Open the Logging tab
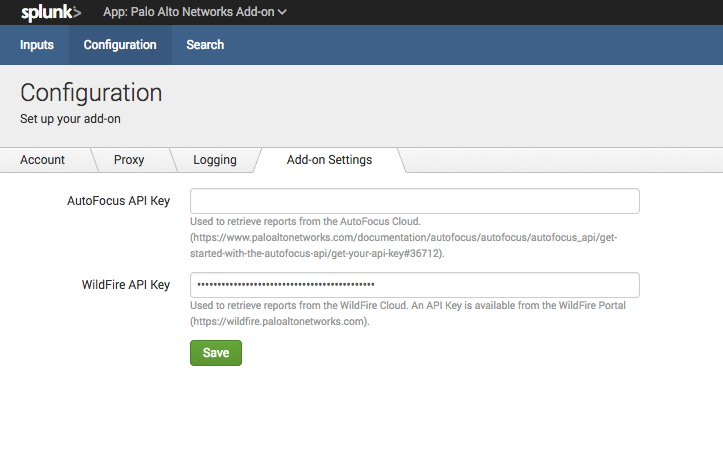 (x=215, y=160)
